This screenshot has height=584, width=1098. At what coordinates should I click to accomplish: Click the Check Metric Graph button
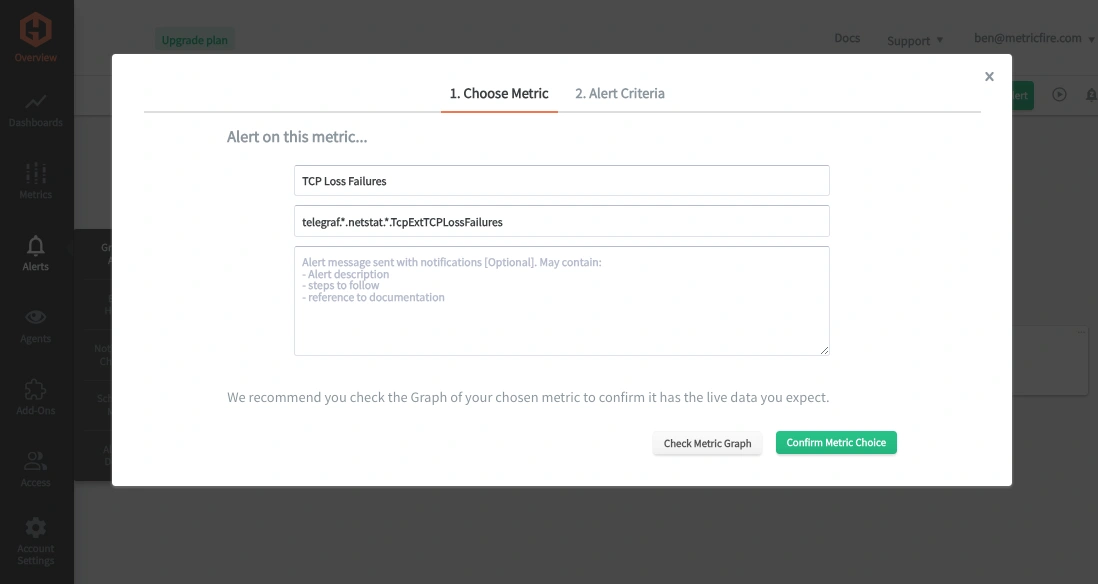[707, 443]
